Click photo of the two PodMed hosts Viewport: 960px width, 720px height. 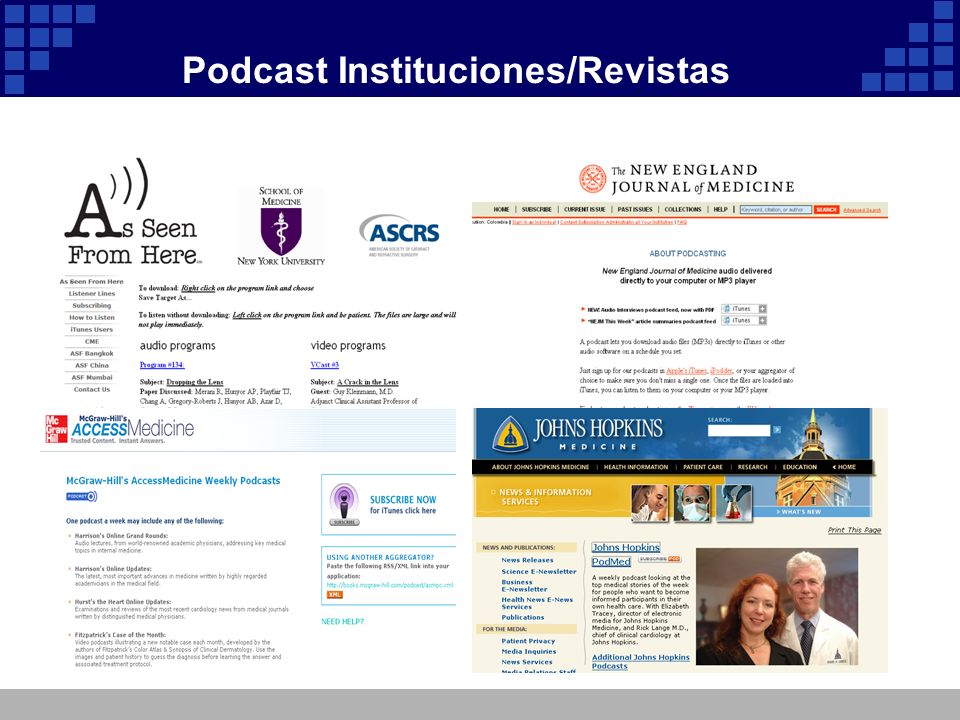(777, 607)
